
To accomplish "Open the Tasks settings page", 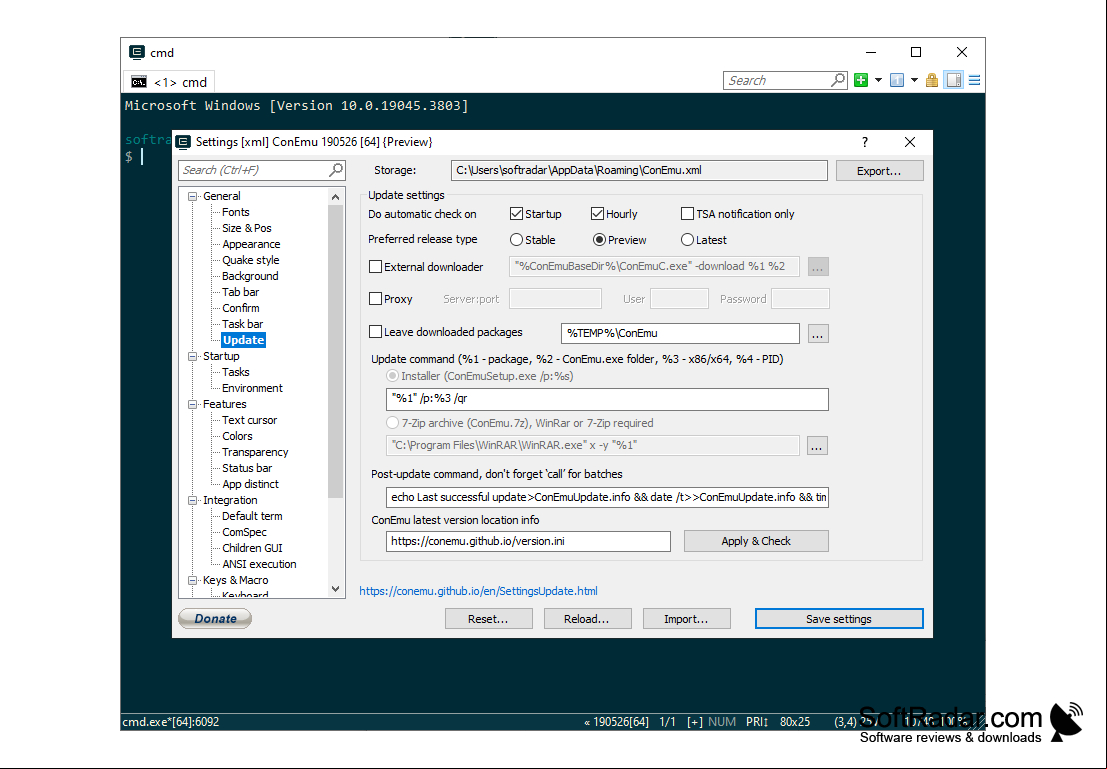I will pyautogui.click(x=235, y=372).
